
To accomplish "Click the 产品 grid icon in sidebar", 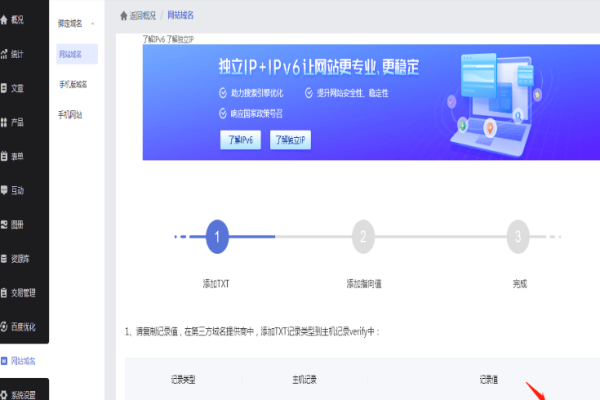I will click(x=4, y=122).
